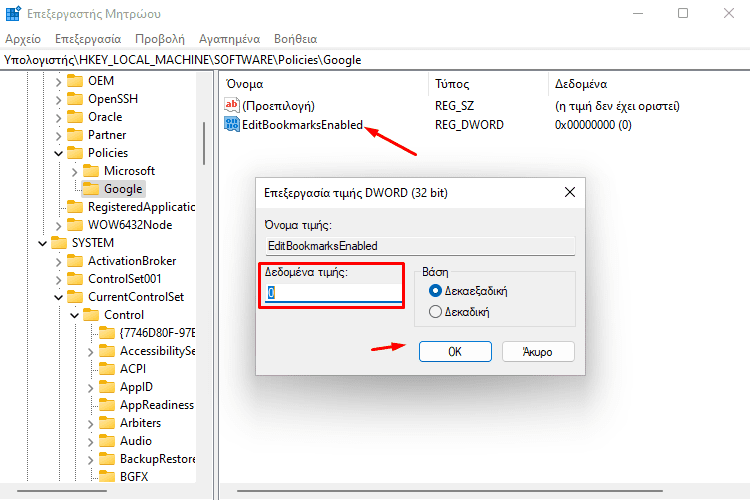Click the tree pane vertical scrollbar thumb
Viewport: 750px width, 500px height.
click(204, 144)
